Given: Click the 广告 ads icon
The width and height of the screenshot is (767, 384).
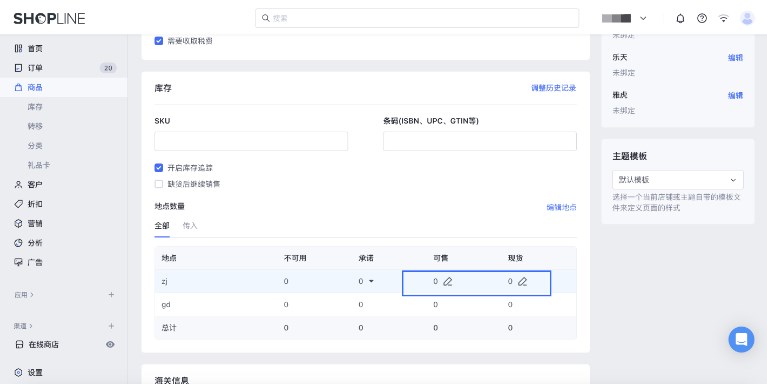Looking at the screenshot, I should pyautogui.click(x=19, y=262).
